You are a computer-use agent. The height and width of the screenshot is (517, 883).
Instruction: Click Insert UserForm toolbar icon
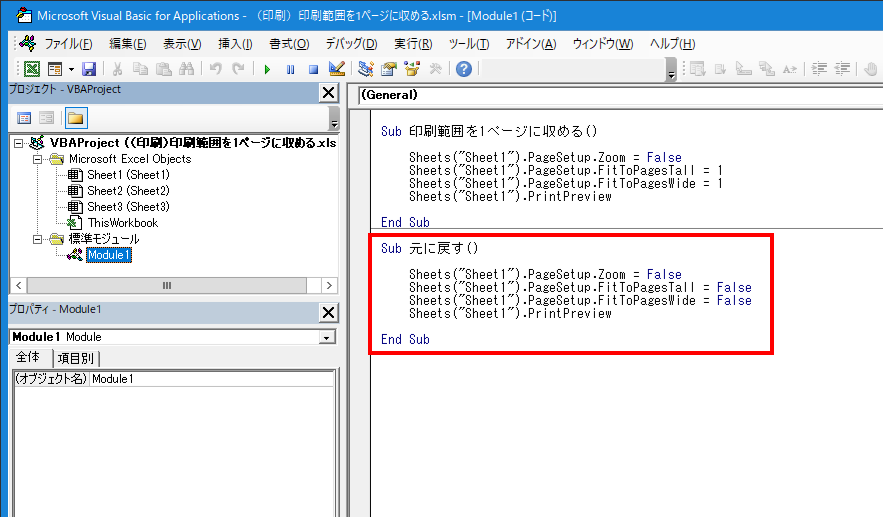[x=55, y=69]
